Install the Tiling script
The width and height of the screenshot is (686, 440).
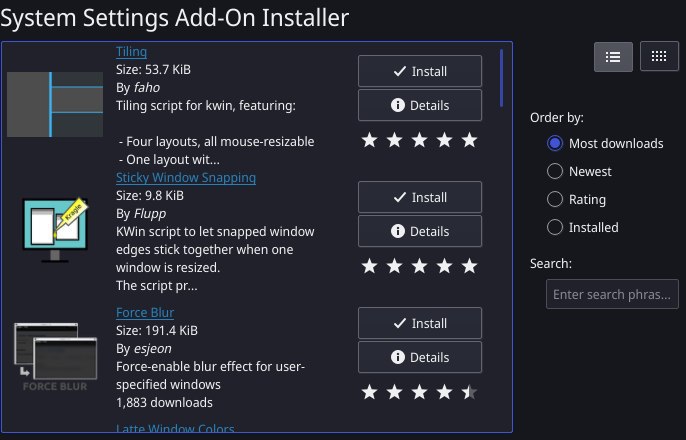420,71
